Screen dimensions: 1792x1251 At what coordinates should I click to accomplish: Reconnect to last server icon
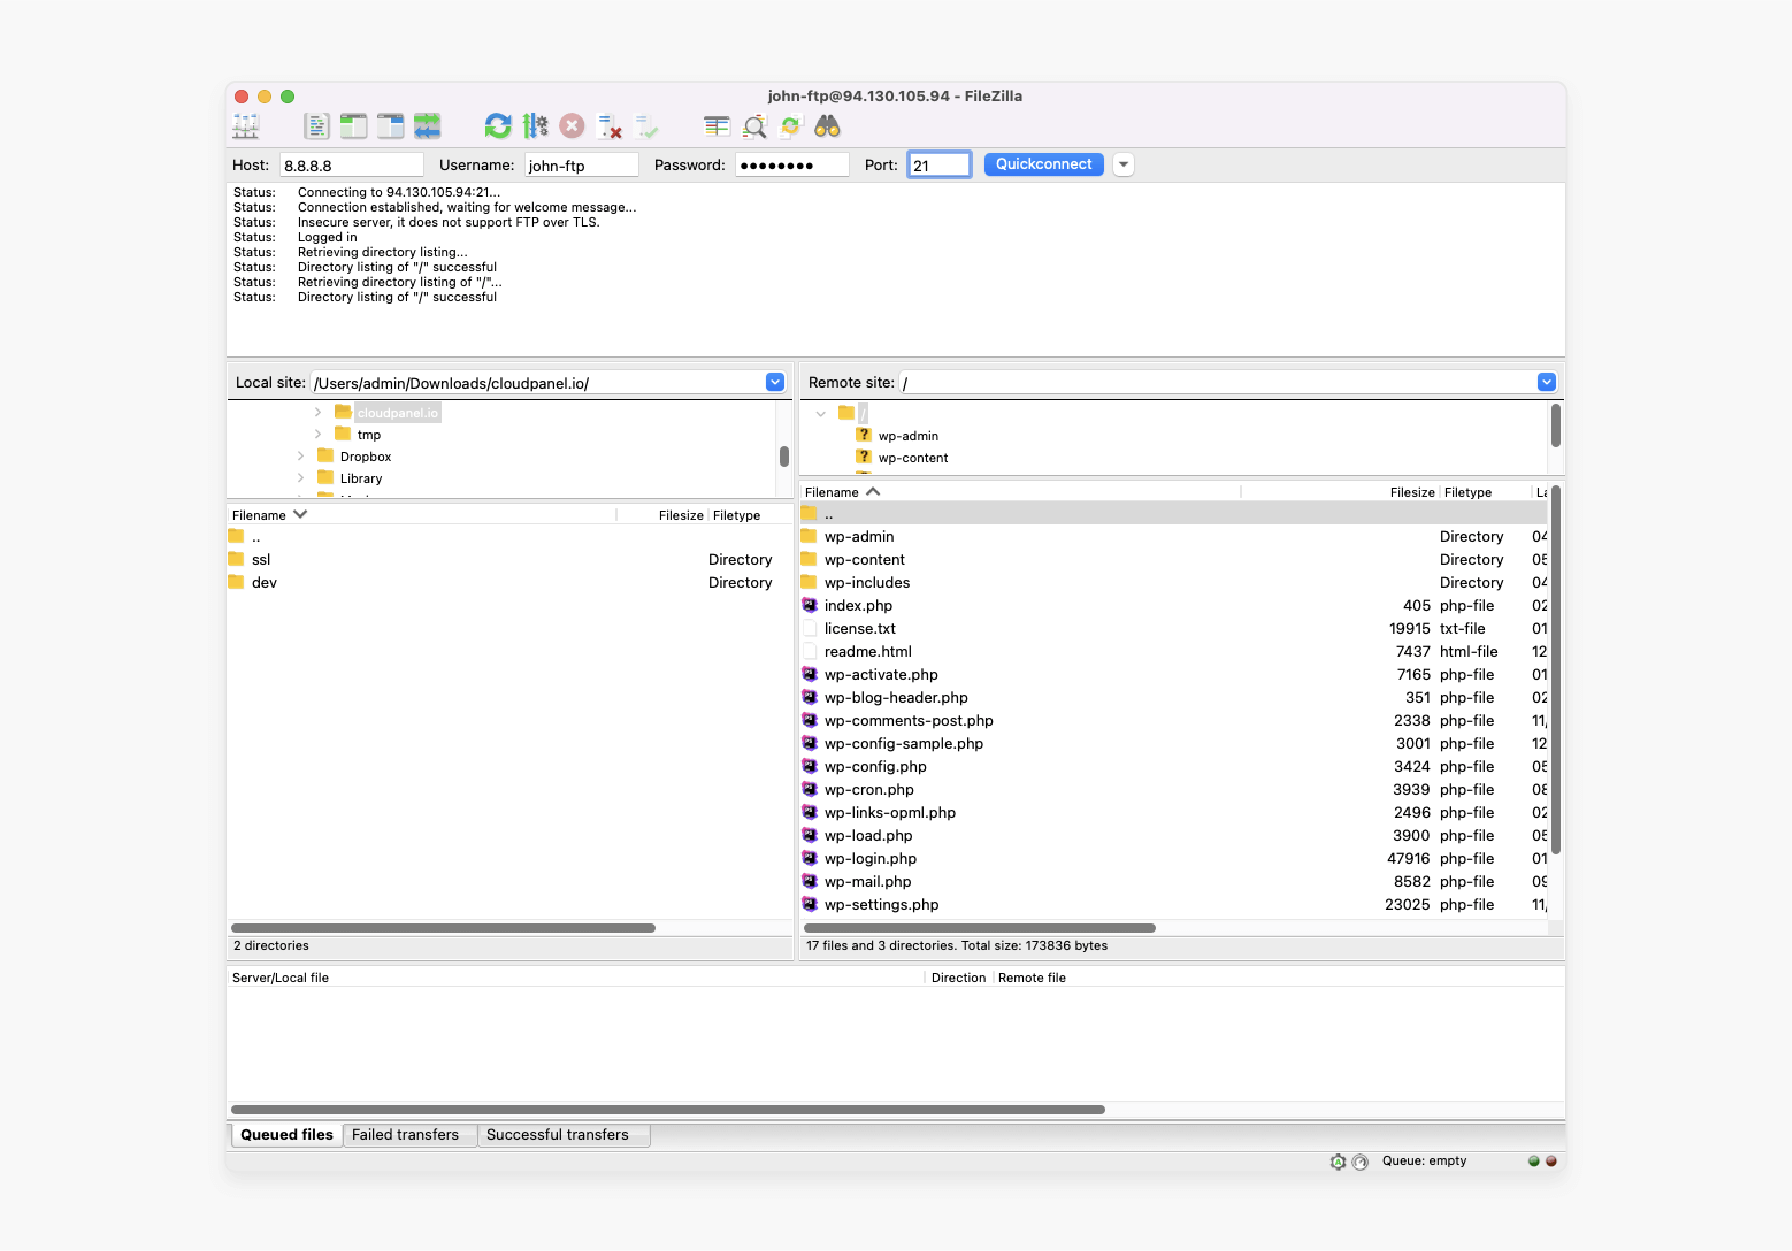click(x=646, y=126)
